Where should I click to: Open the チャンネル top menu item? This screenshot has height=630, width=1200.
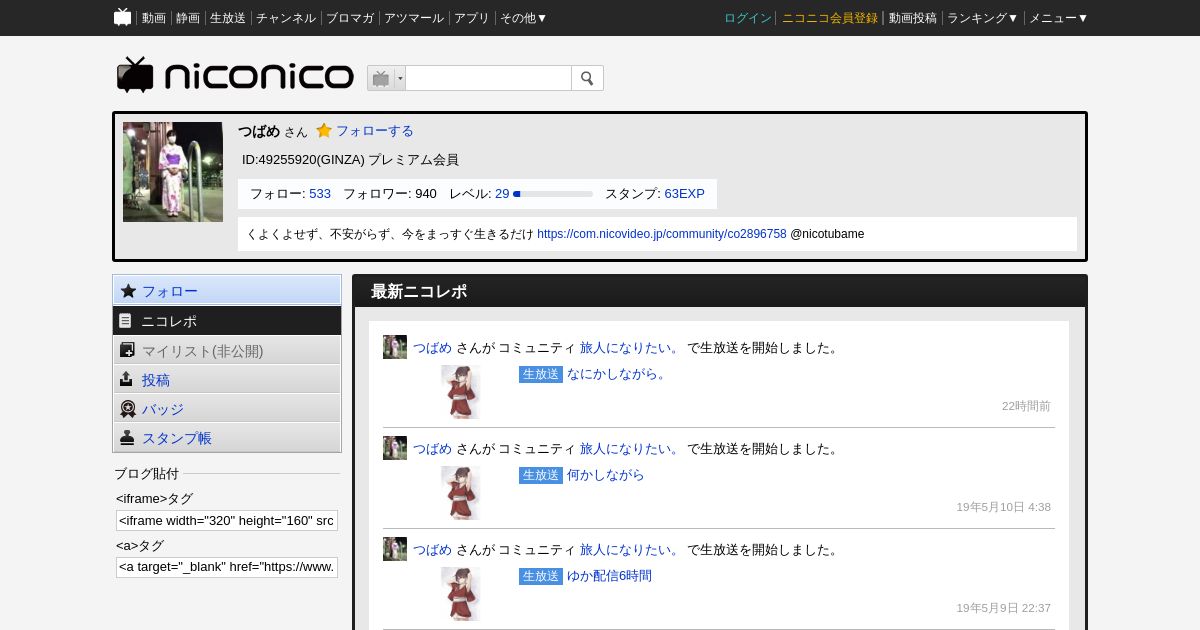(286, 18)
